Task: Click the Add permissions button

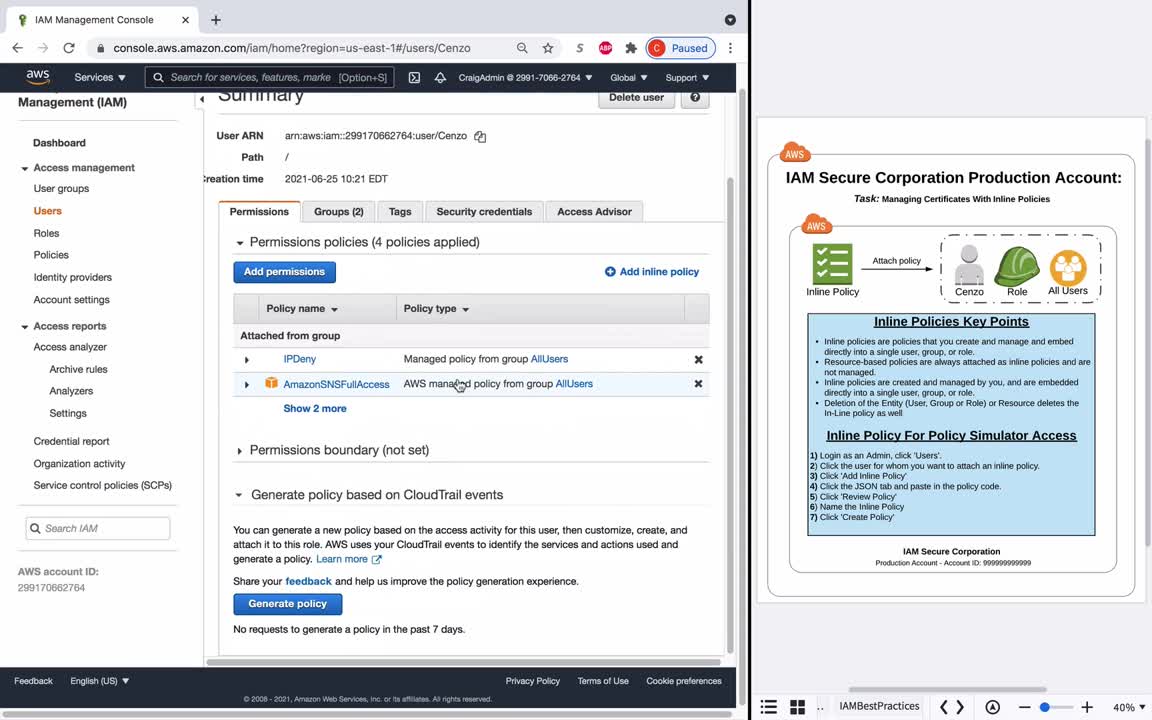Action: point(284,272)
